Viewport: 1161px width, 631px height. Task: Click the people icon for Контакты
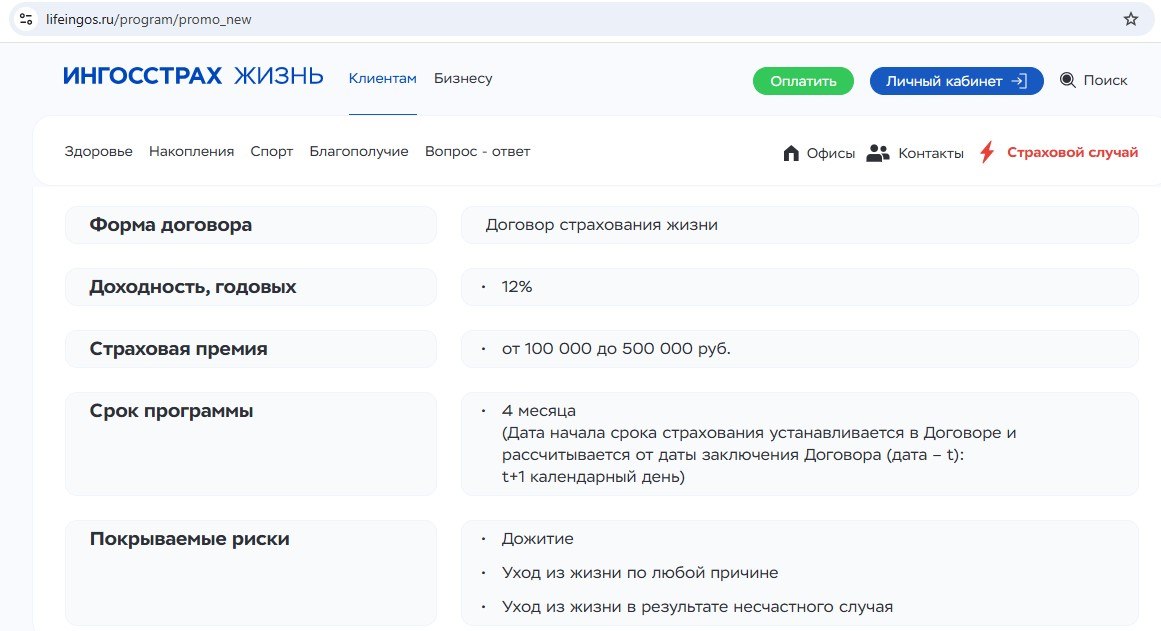(x=877, y=153)
